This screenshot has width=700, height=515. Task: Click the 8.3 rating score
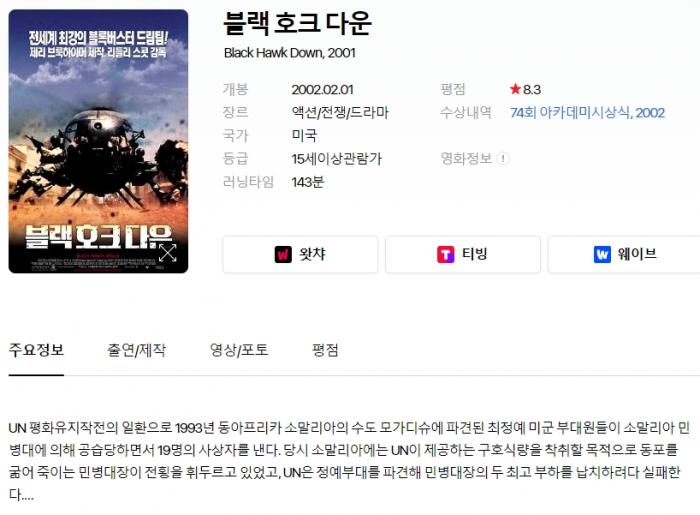(532, 90)
